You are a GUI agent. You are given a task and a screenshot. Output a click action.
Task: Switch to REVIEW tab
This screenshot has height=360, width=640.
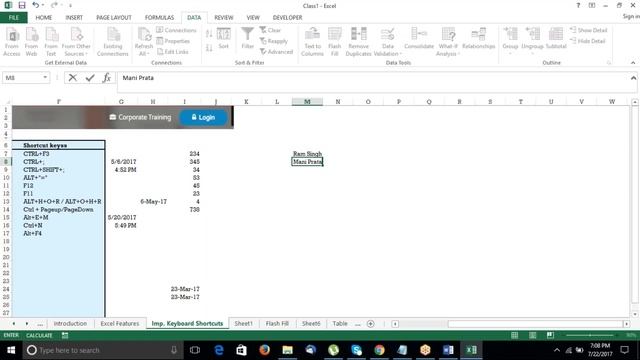(224, 18)
